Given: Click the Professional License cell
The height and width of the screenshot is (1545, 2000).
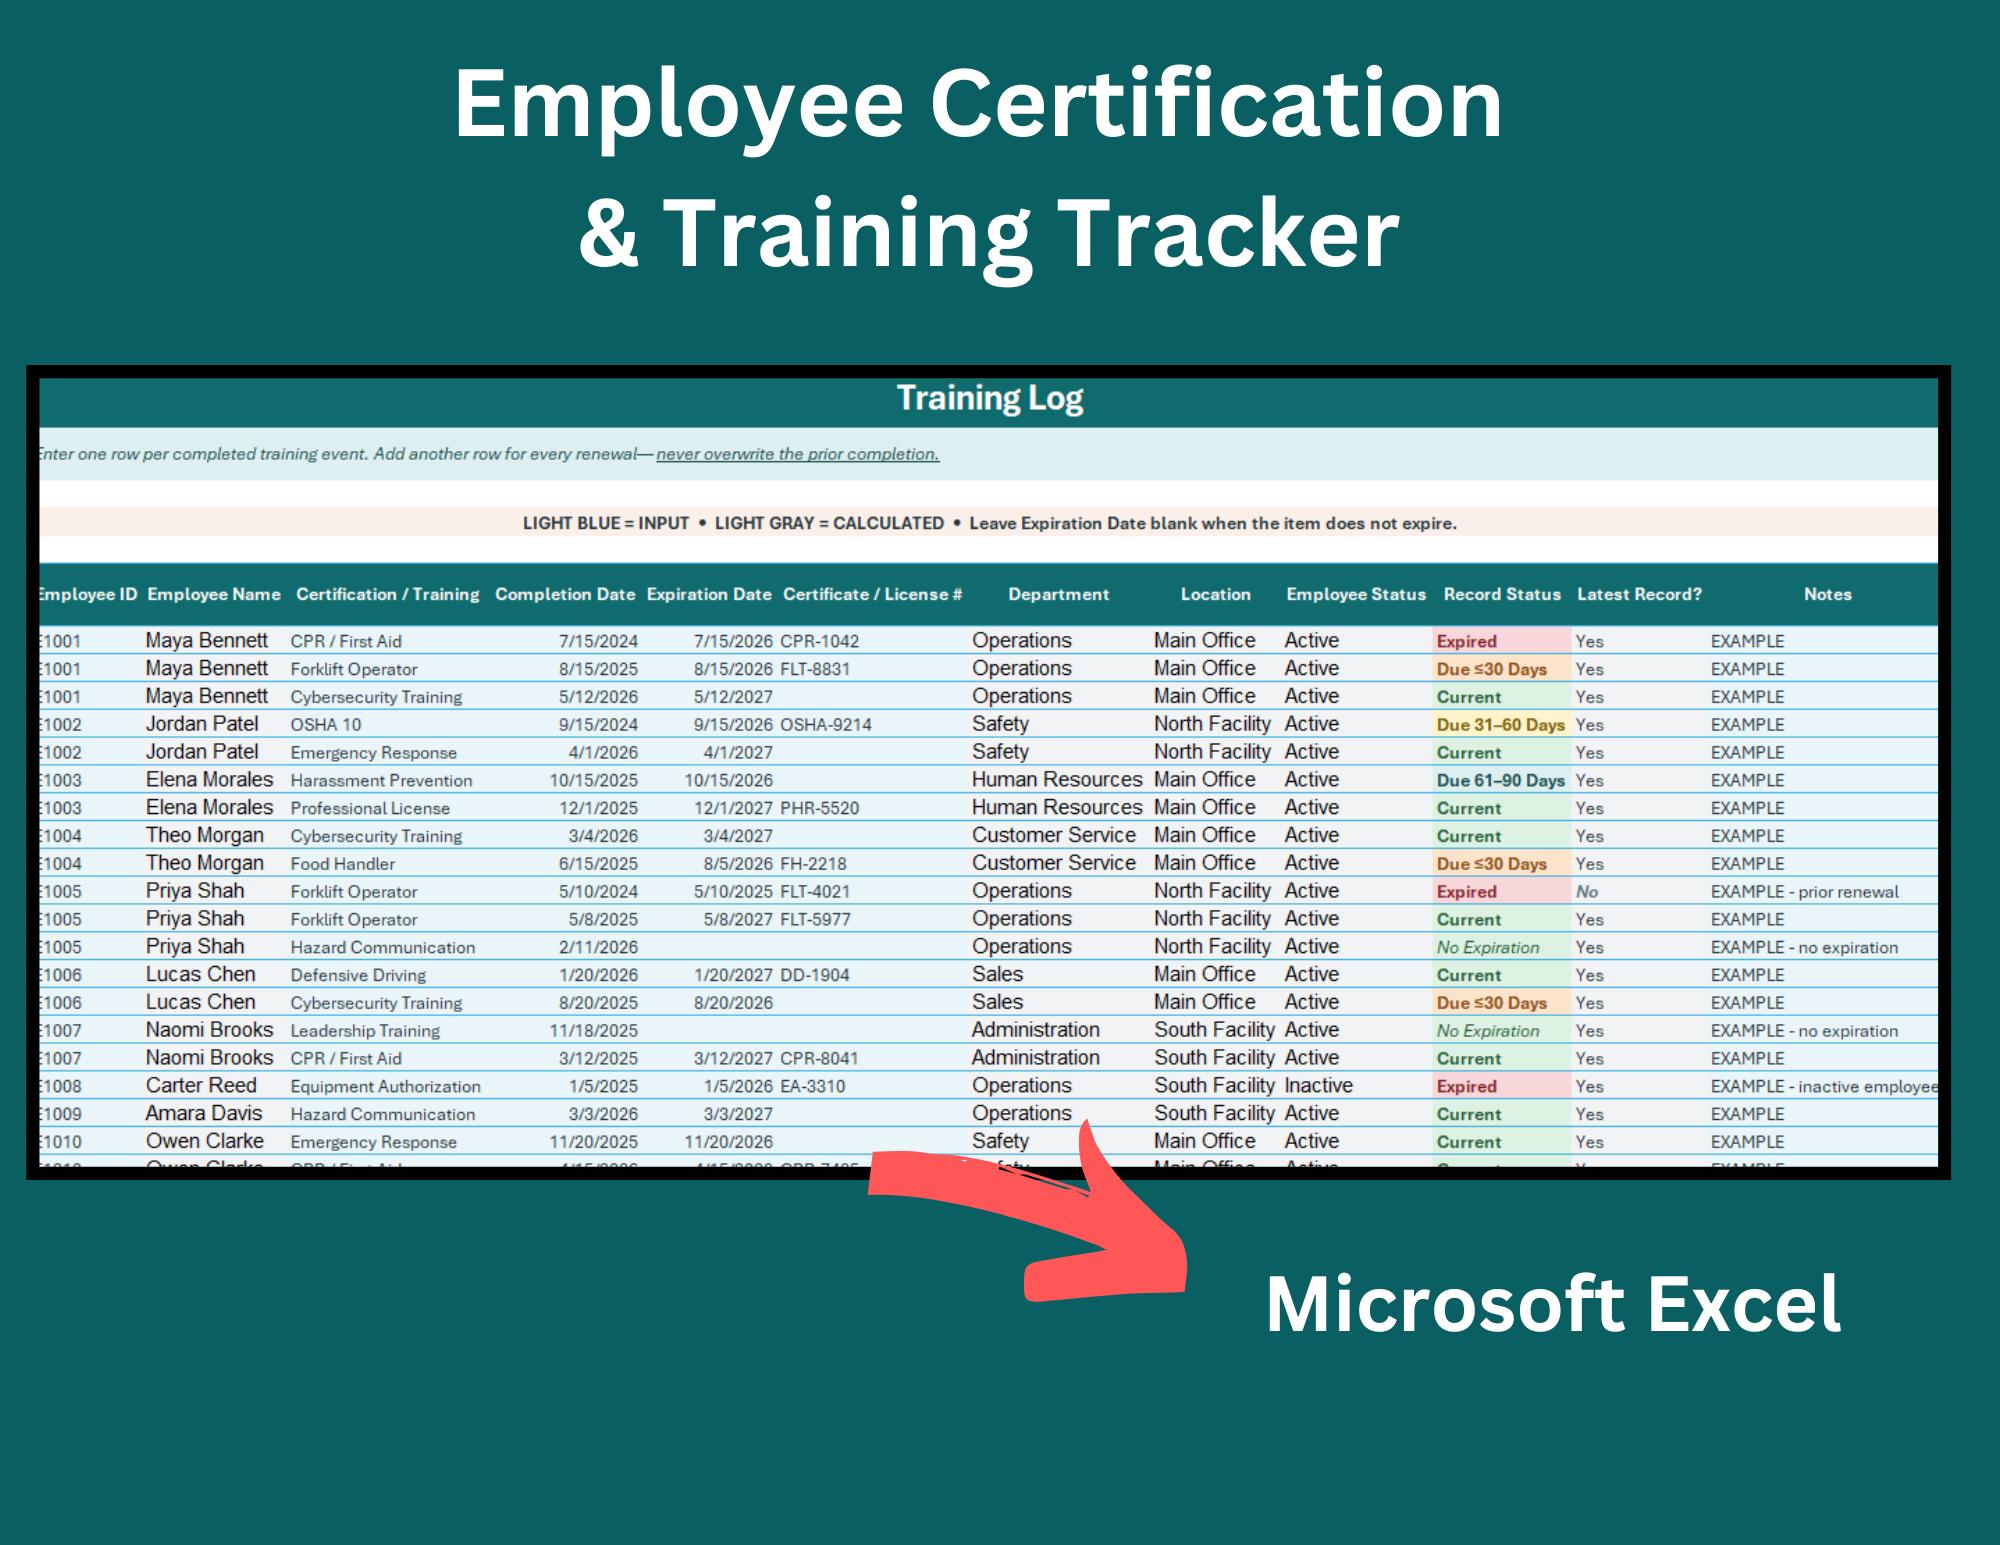Looking at the screenshot, I should coord(370,808).
